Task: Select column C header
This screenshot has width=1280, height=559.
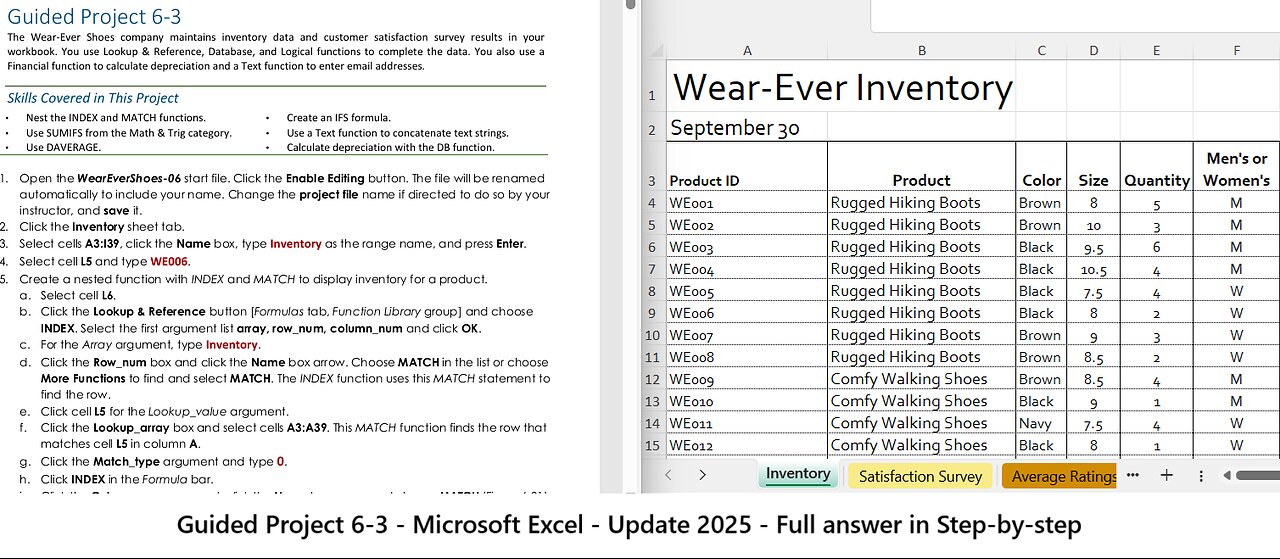Action: point(1041,51)
